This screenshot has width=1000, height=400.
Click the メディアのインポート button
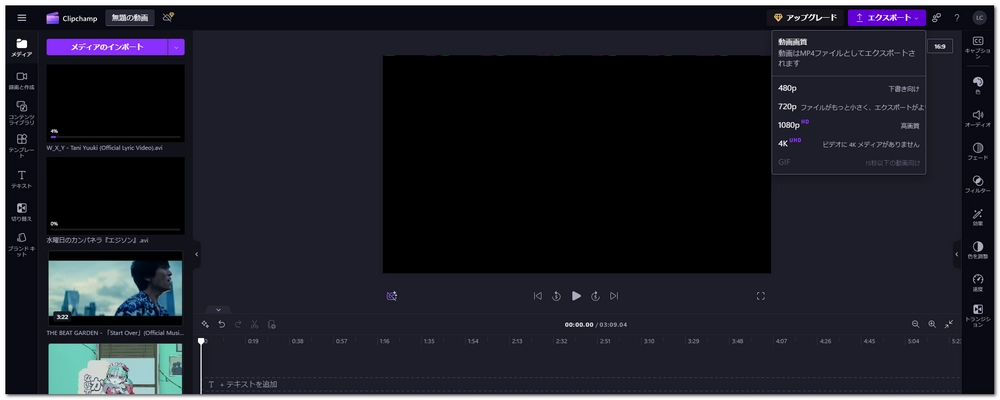coord(107,47)
